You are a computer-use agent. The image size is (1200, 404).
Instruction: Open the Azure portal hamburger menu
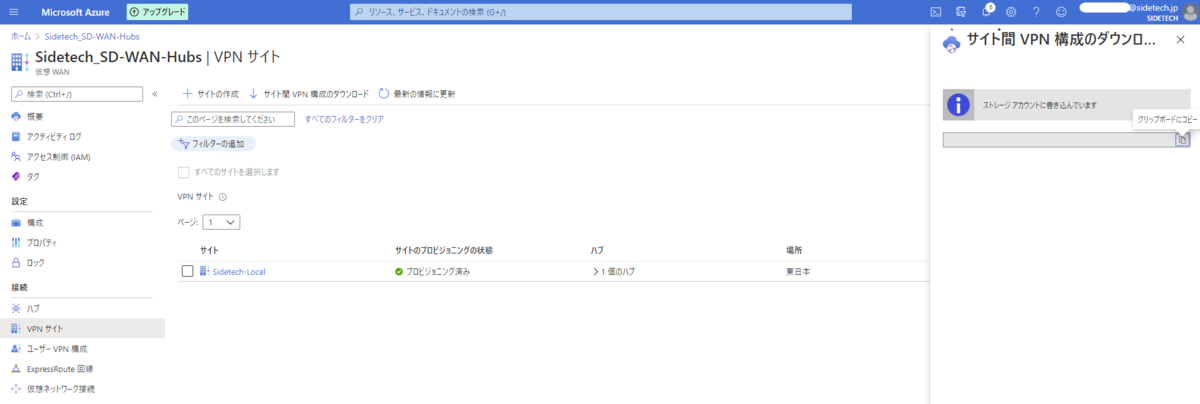point(16,11)
